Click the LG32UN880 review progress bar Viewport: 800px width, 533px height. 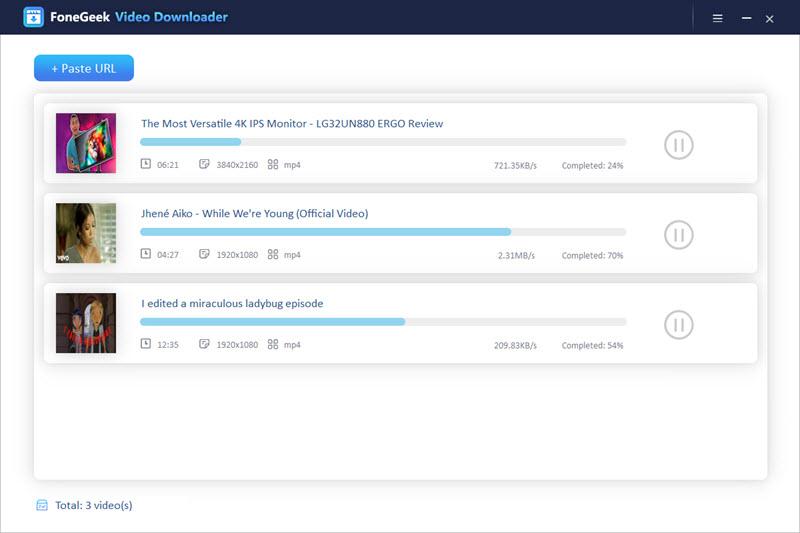tap(383, 142)
